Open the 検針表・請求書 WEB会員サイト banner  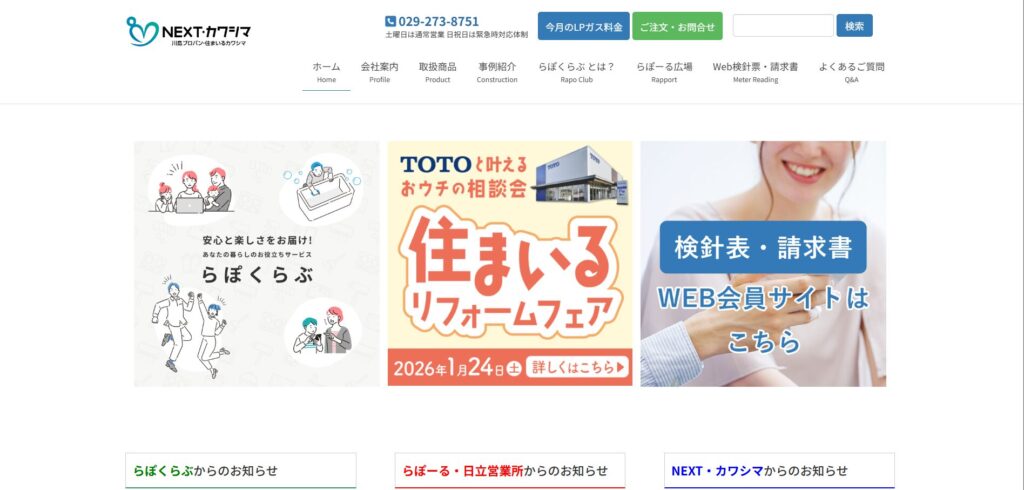tap(763, 264)
